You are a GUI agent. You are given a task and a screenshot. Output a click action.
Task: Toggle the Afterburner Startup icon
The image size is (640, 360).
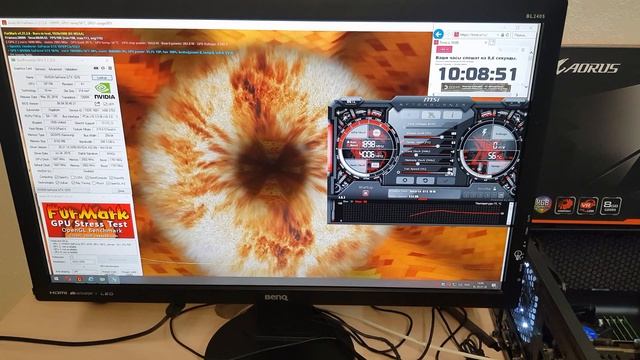pyautogui.click(x=365, y=193)
